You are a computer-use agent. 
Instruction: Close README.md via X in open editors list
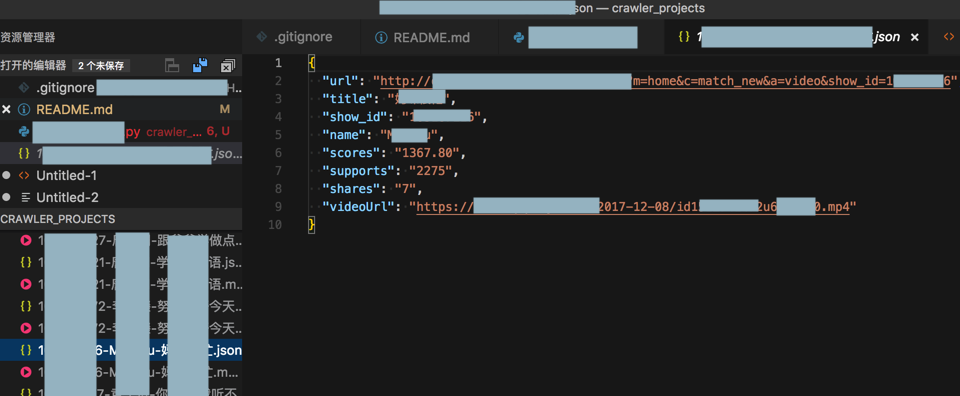pyautogui.click(x=6, y=110)
